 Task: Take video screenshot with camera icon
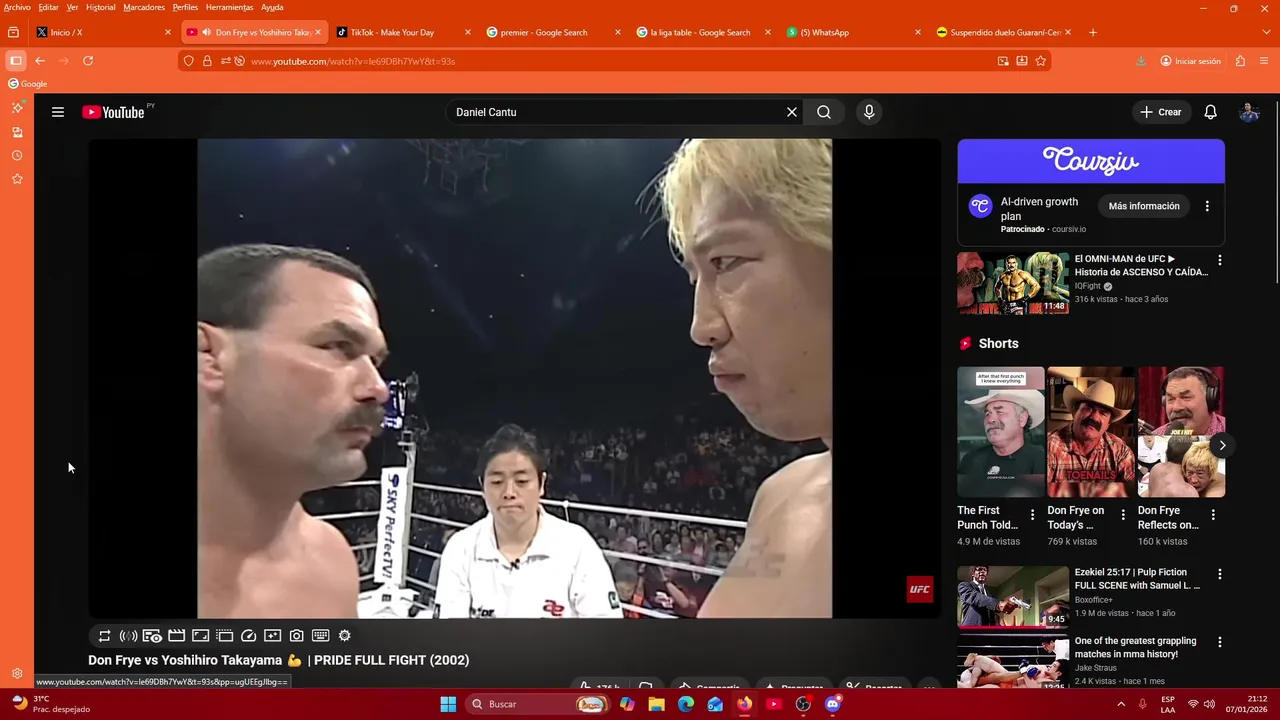[x=297, y=635]
